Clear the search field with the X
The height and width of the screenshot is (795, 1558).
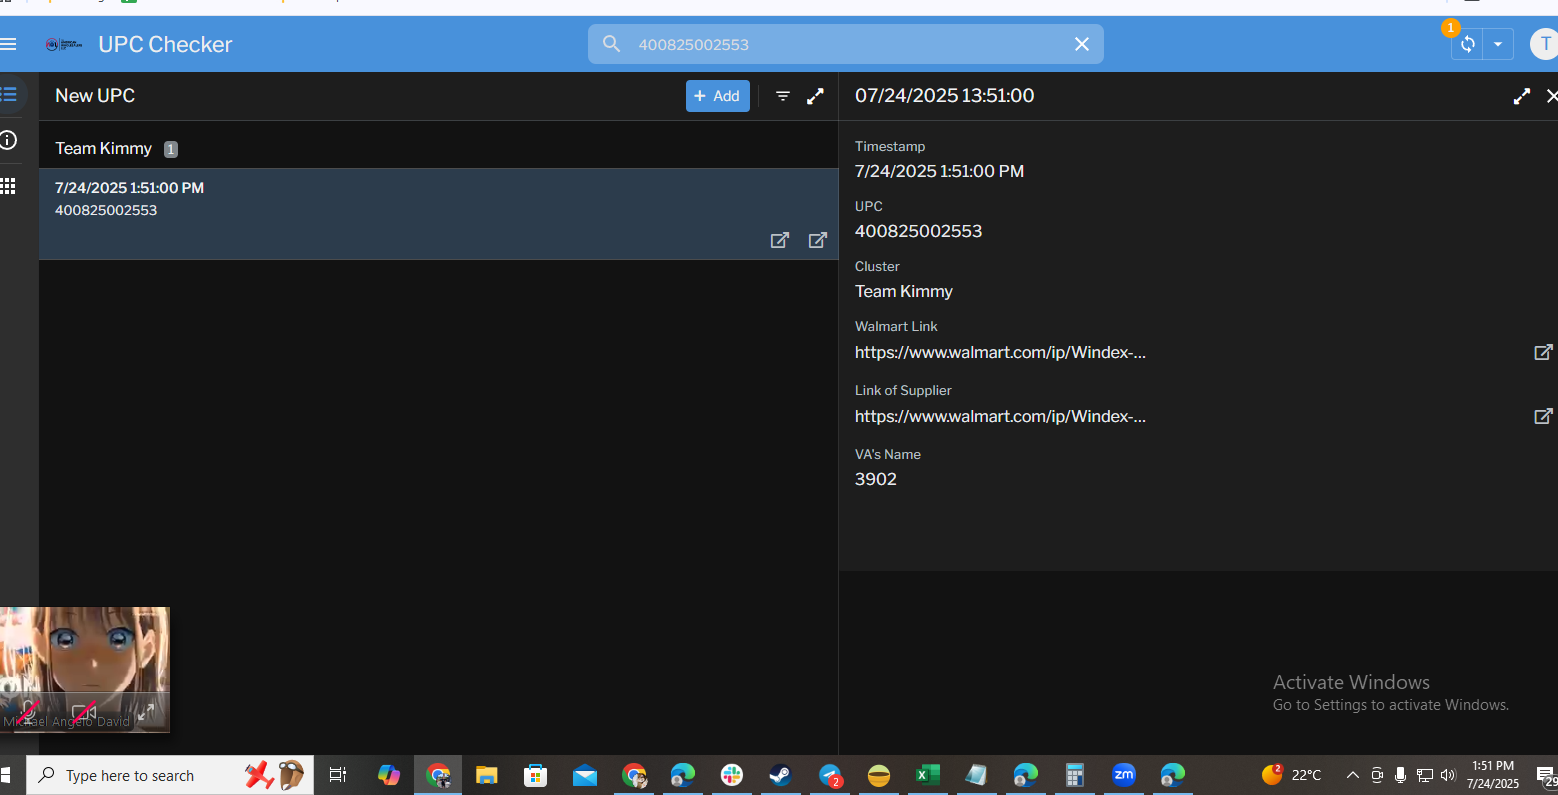(x=1081, y=44)
